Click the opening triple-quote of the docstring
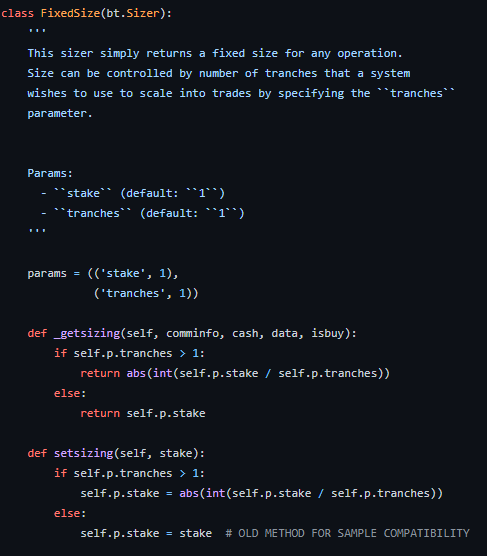Image resolution: width=487 pixels, height=556 pixels. (37, 31)
